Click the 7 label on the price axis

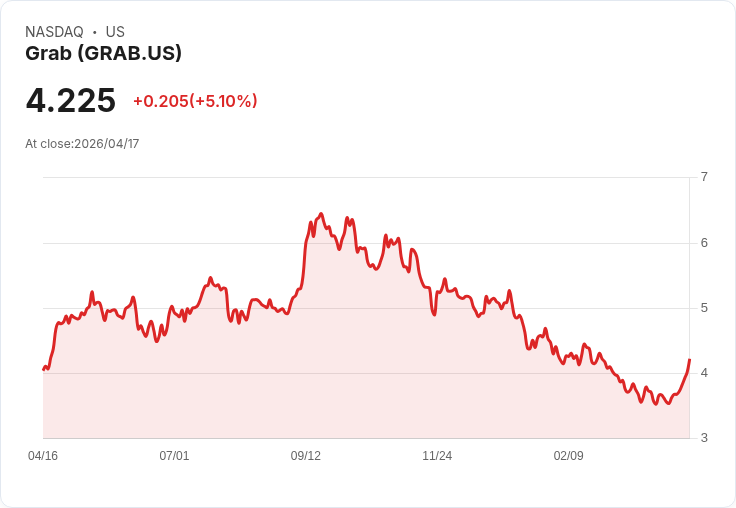(704, 177)
